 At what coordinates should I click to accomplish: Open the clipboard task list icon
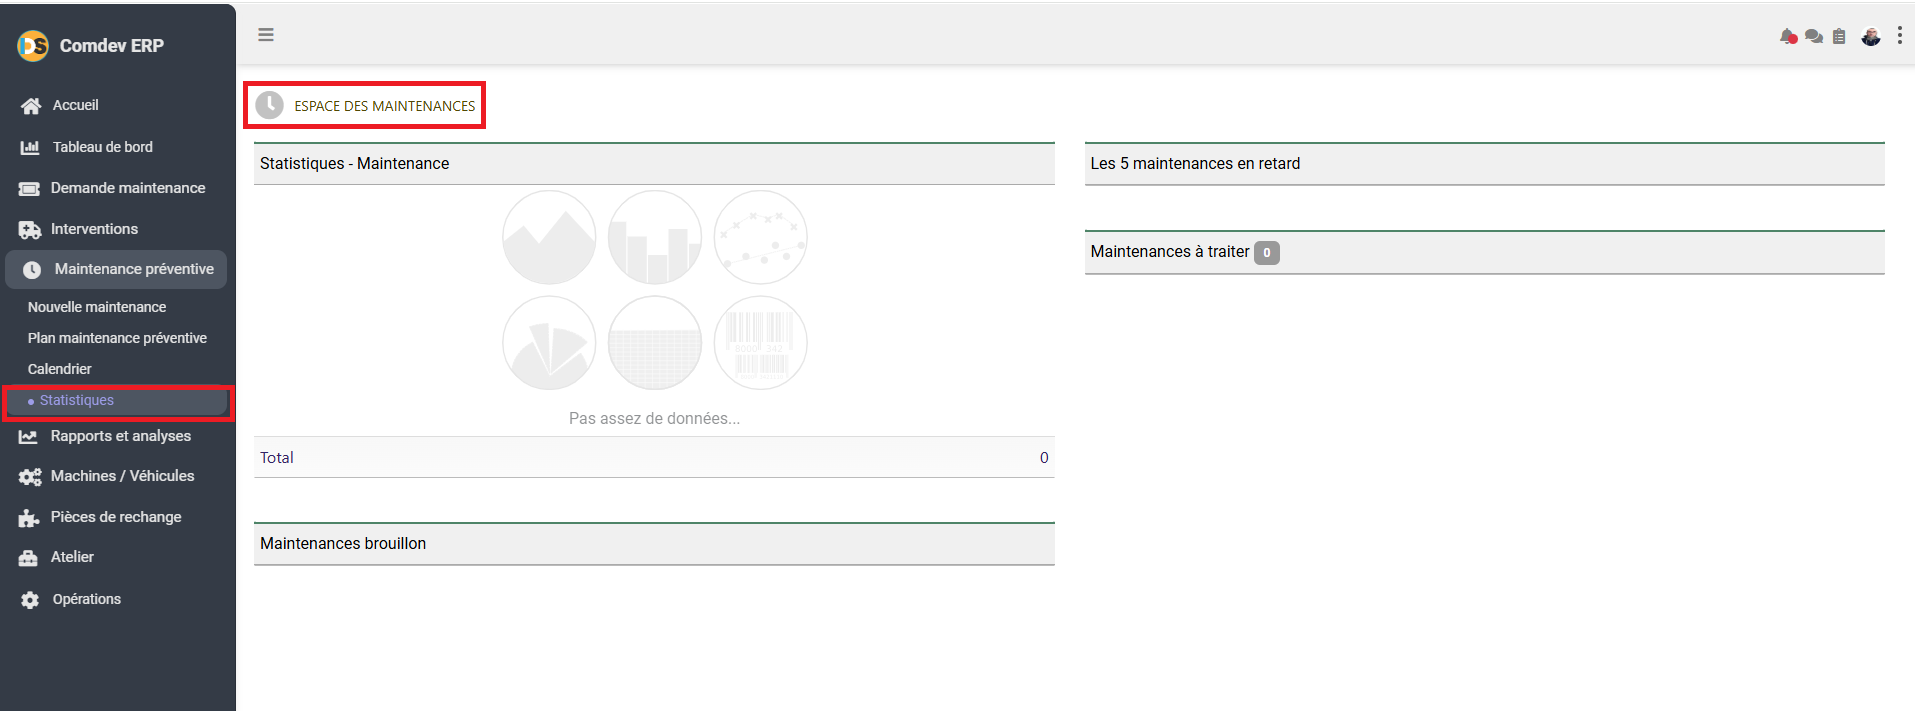[1839, 37]
